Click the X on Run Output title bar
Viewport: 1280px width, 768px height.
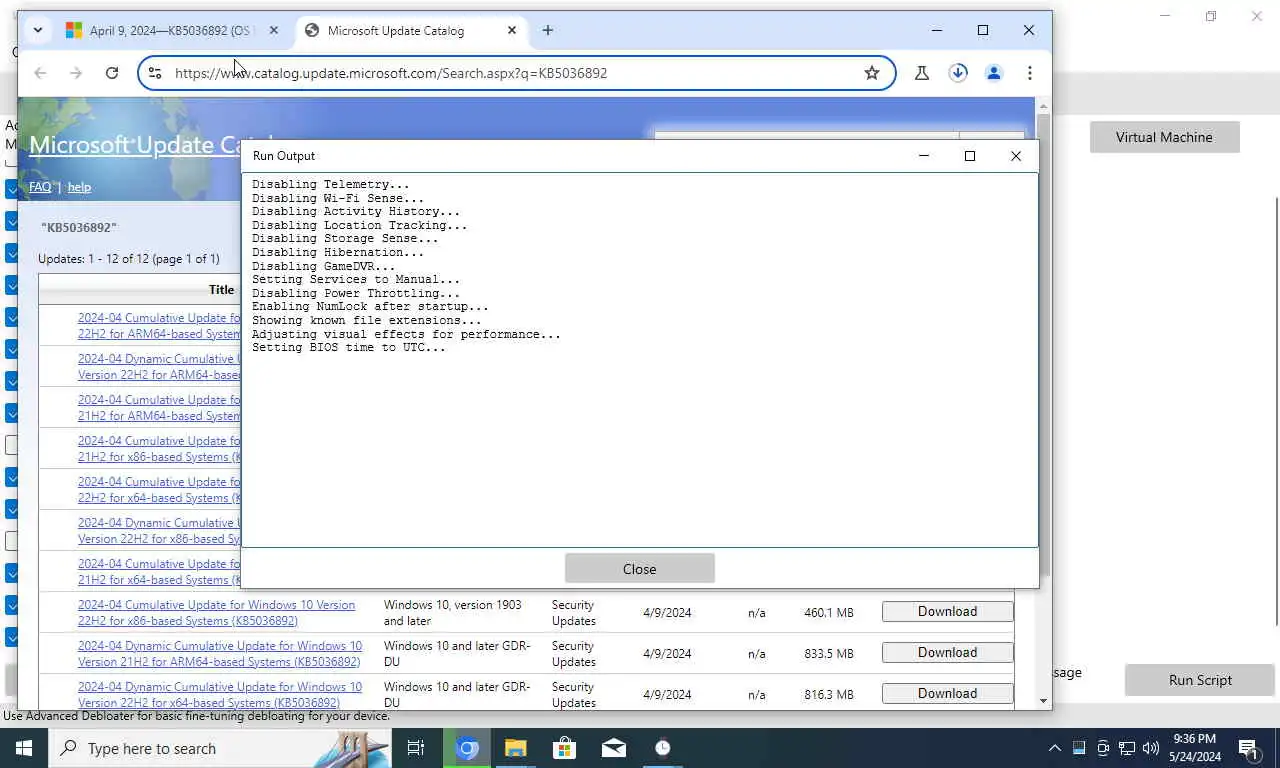point(1016,156)
